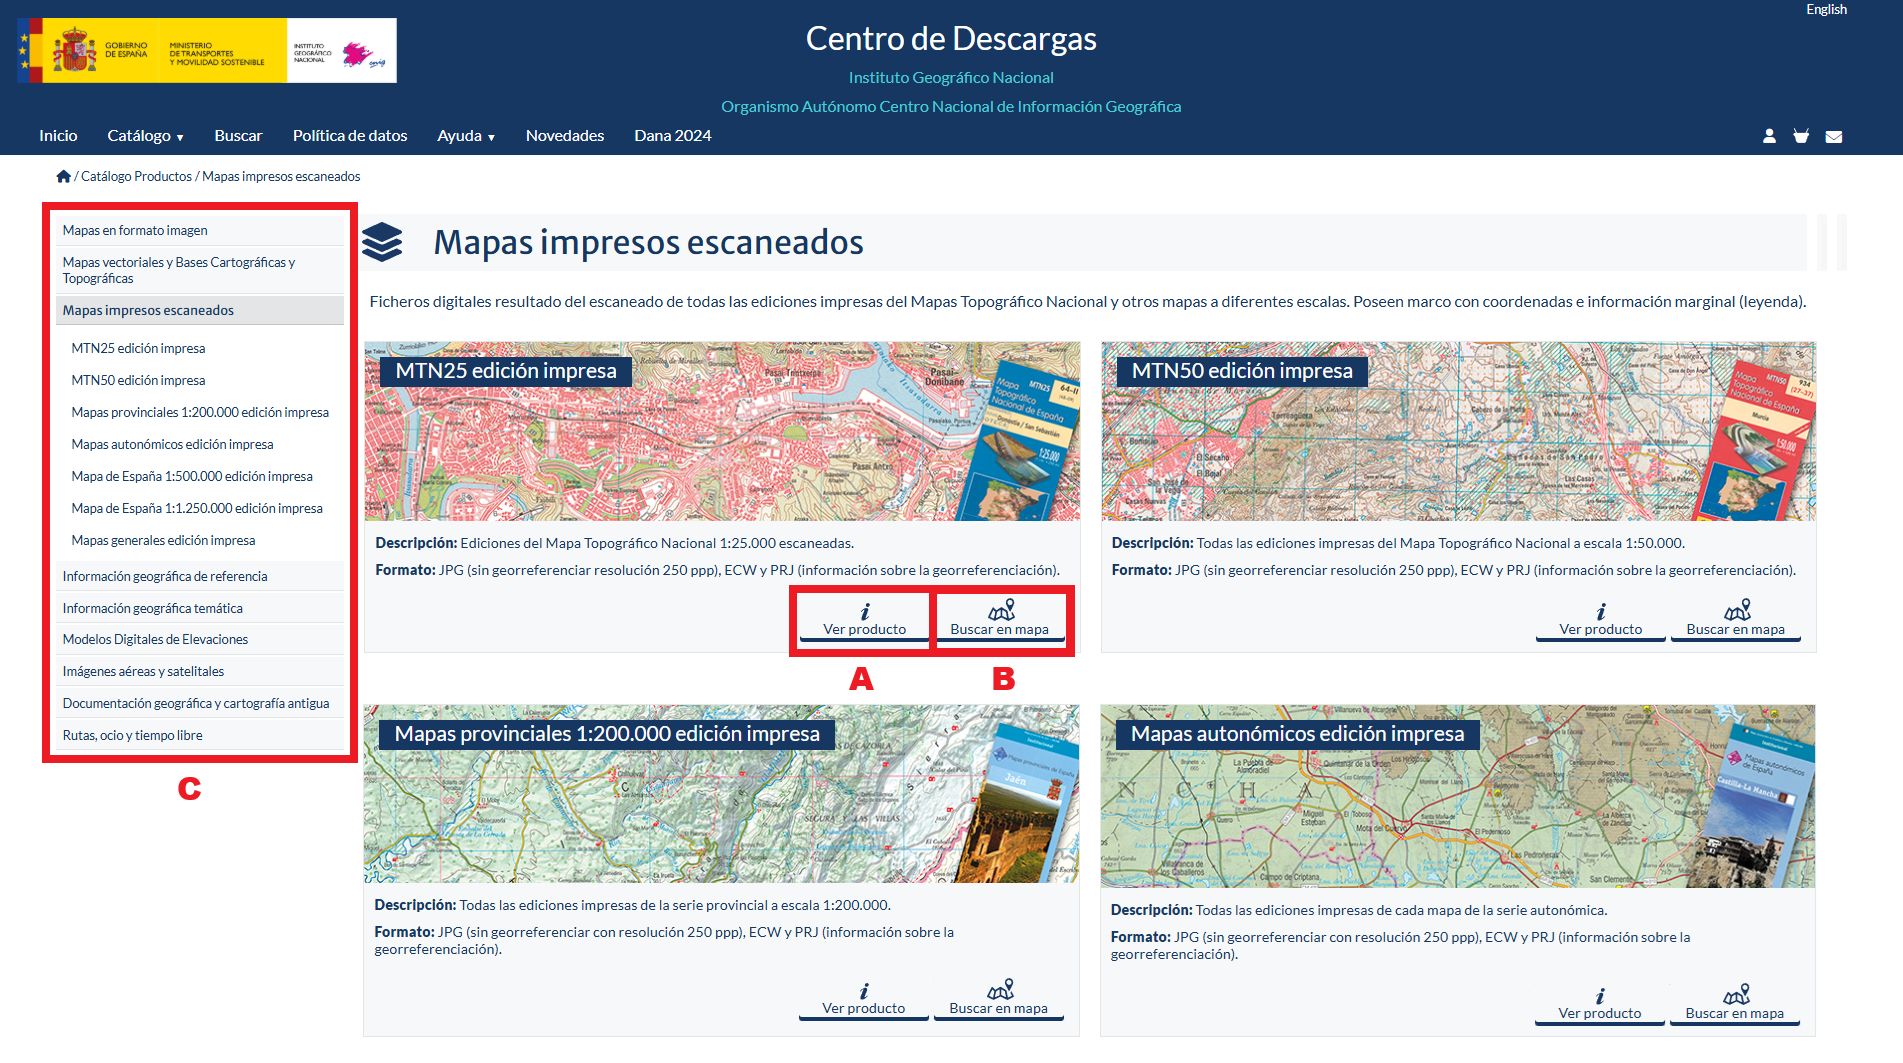Open the shopping cart icon

(1801, 136)
